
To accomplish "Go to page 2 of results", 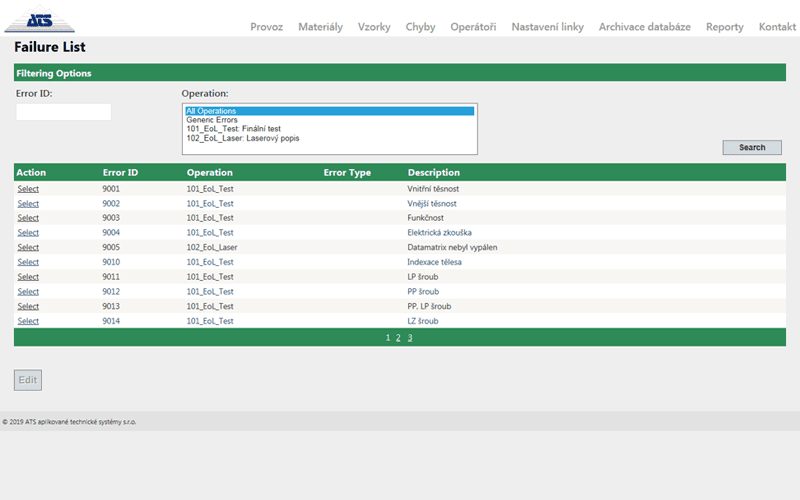I will (x=398, y=338).
